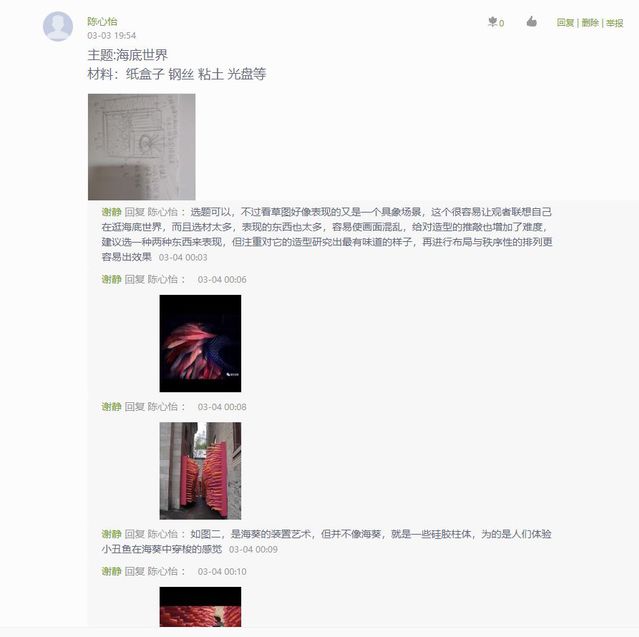
Task: Click the post timestamp 03-03 19:54
Action: [x=112, y=35]
